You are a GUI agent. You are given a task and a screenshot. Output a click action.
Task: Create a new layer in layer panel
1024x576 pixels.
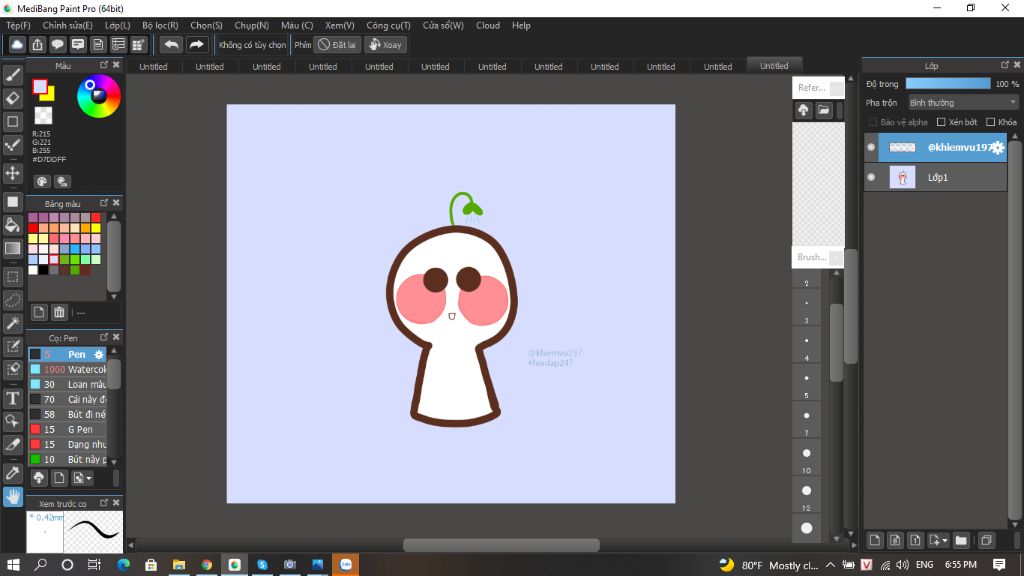click(x=874, y=540)
